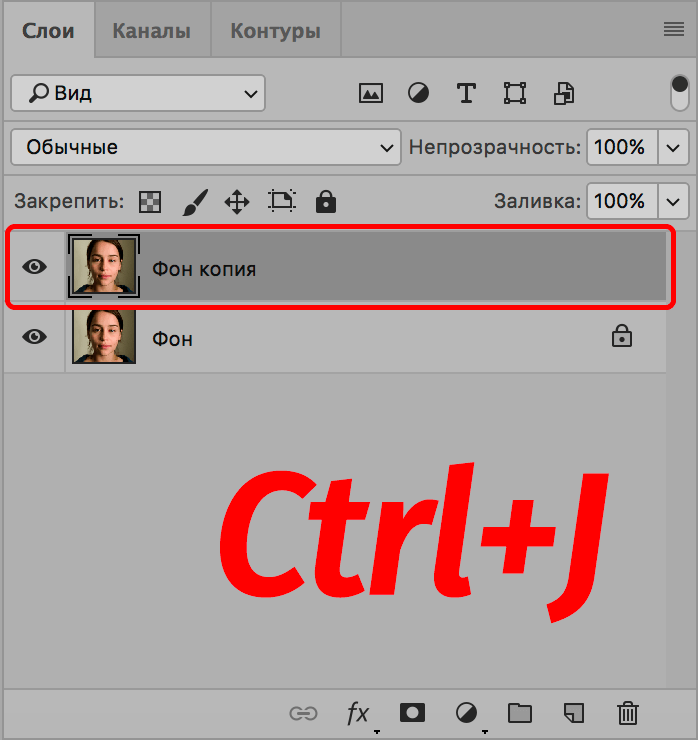Filter layers by pixel layer icon

(x=371, y=94)
